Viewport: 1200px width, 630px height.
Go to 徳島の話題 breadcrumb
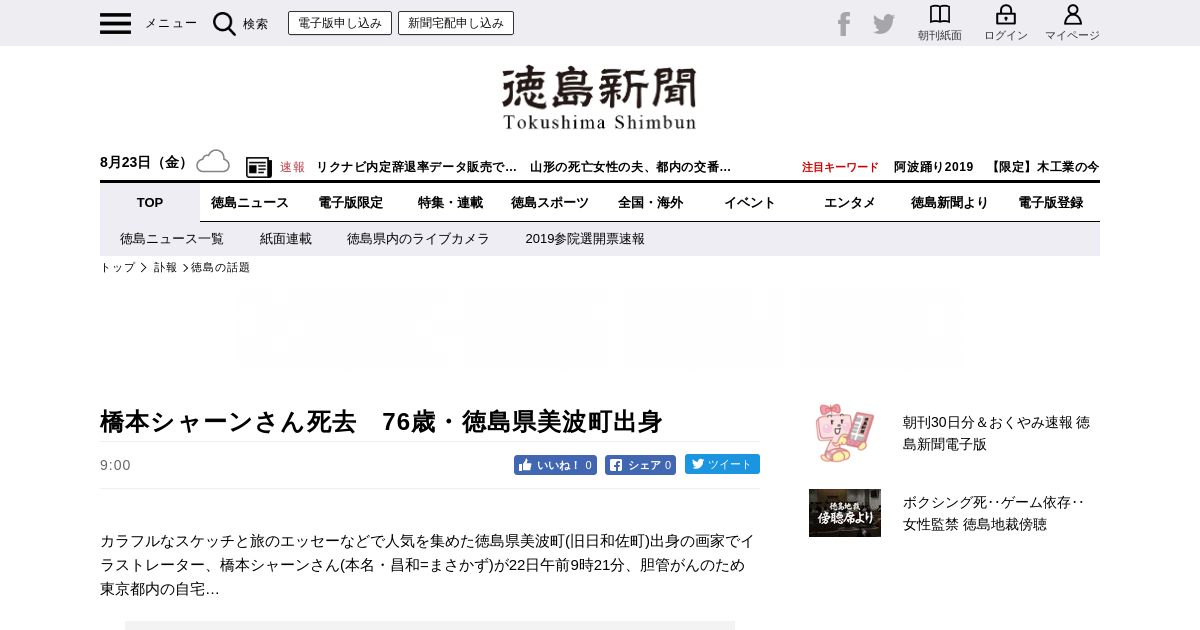[x=220, y=268]
